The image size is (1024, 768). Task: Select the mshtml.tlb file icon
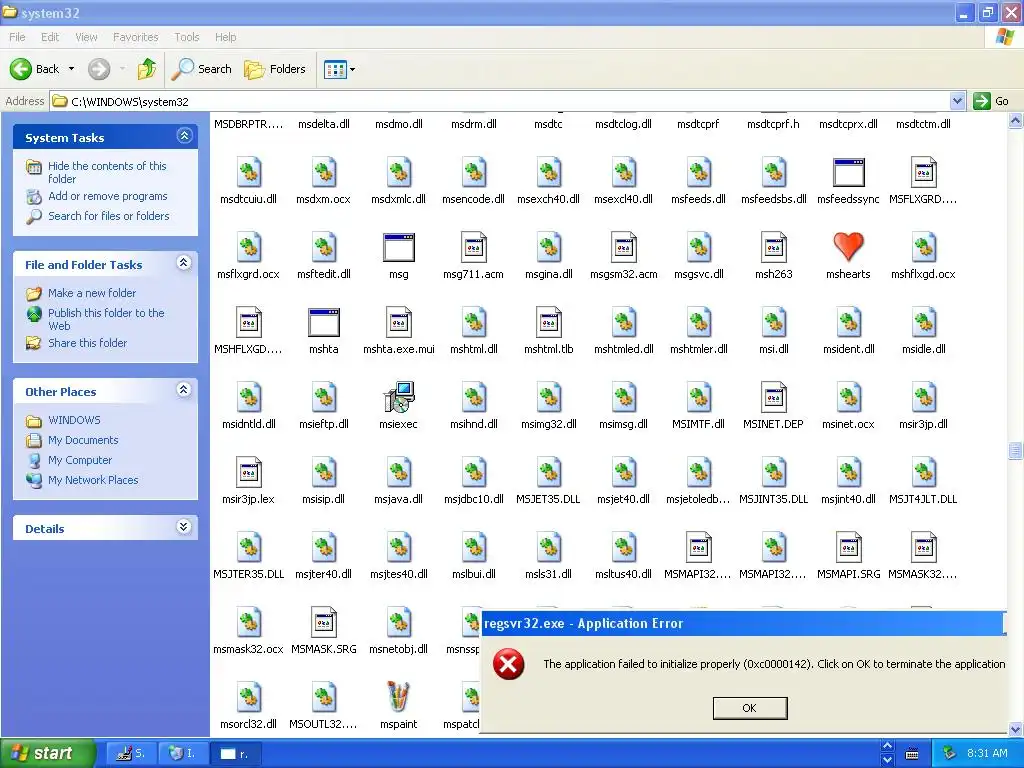(x=549, y=323)
